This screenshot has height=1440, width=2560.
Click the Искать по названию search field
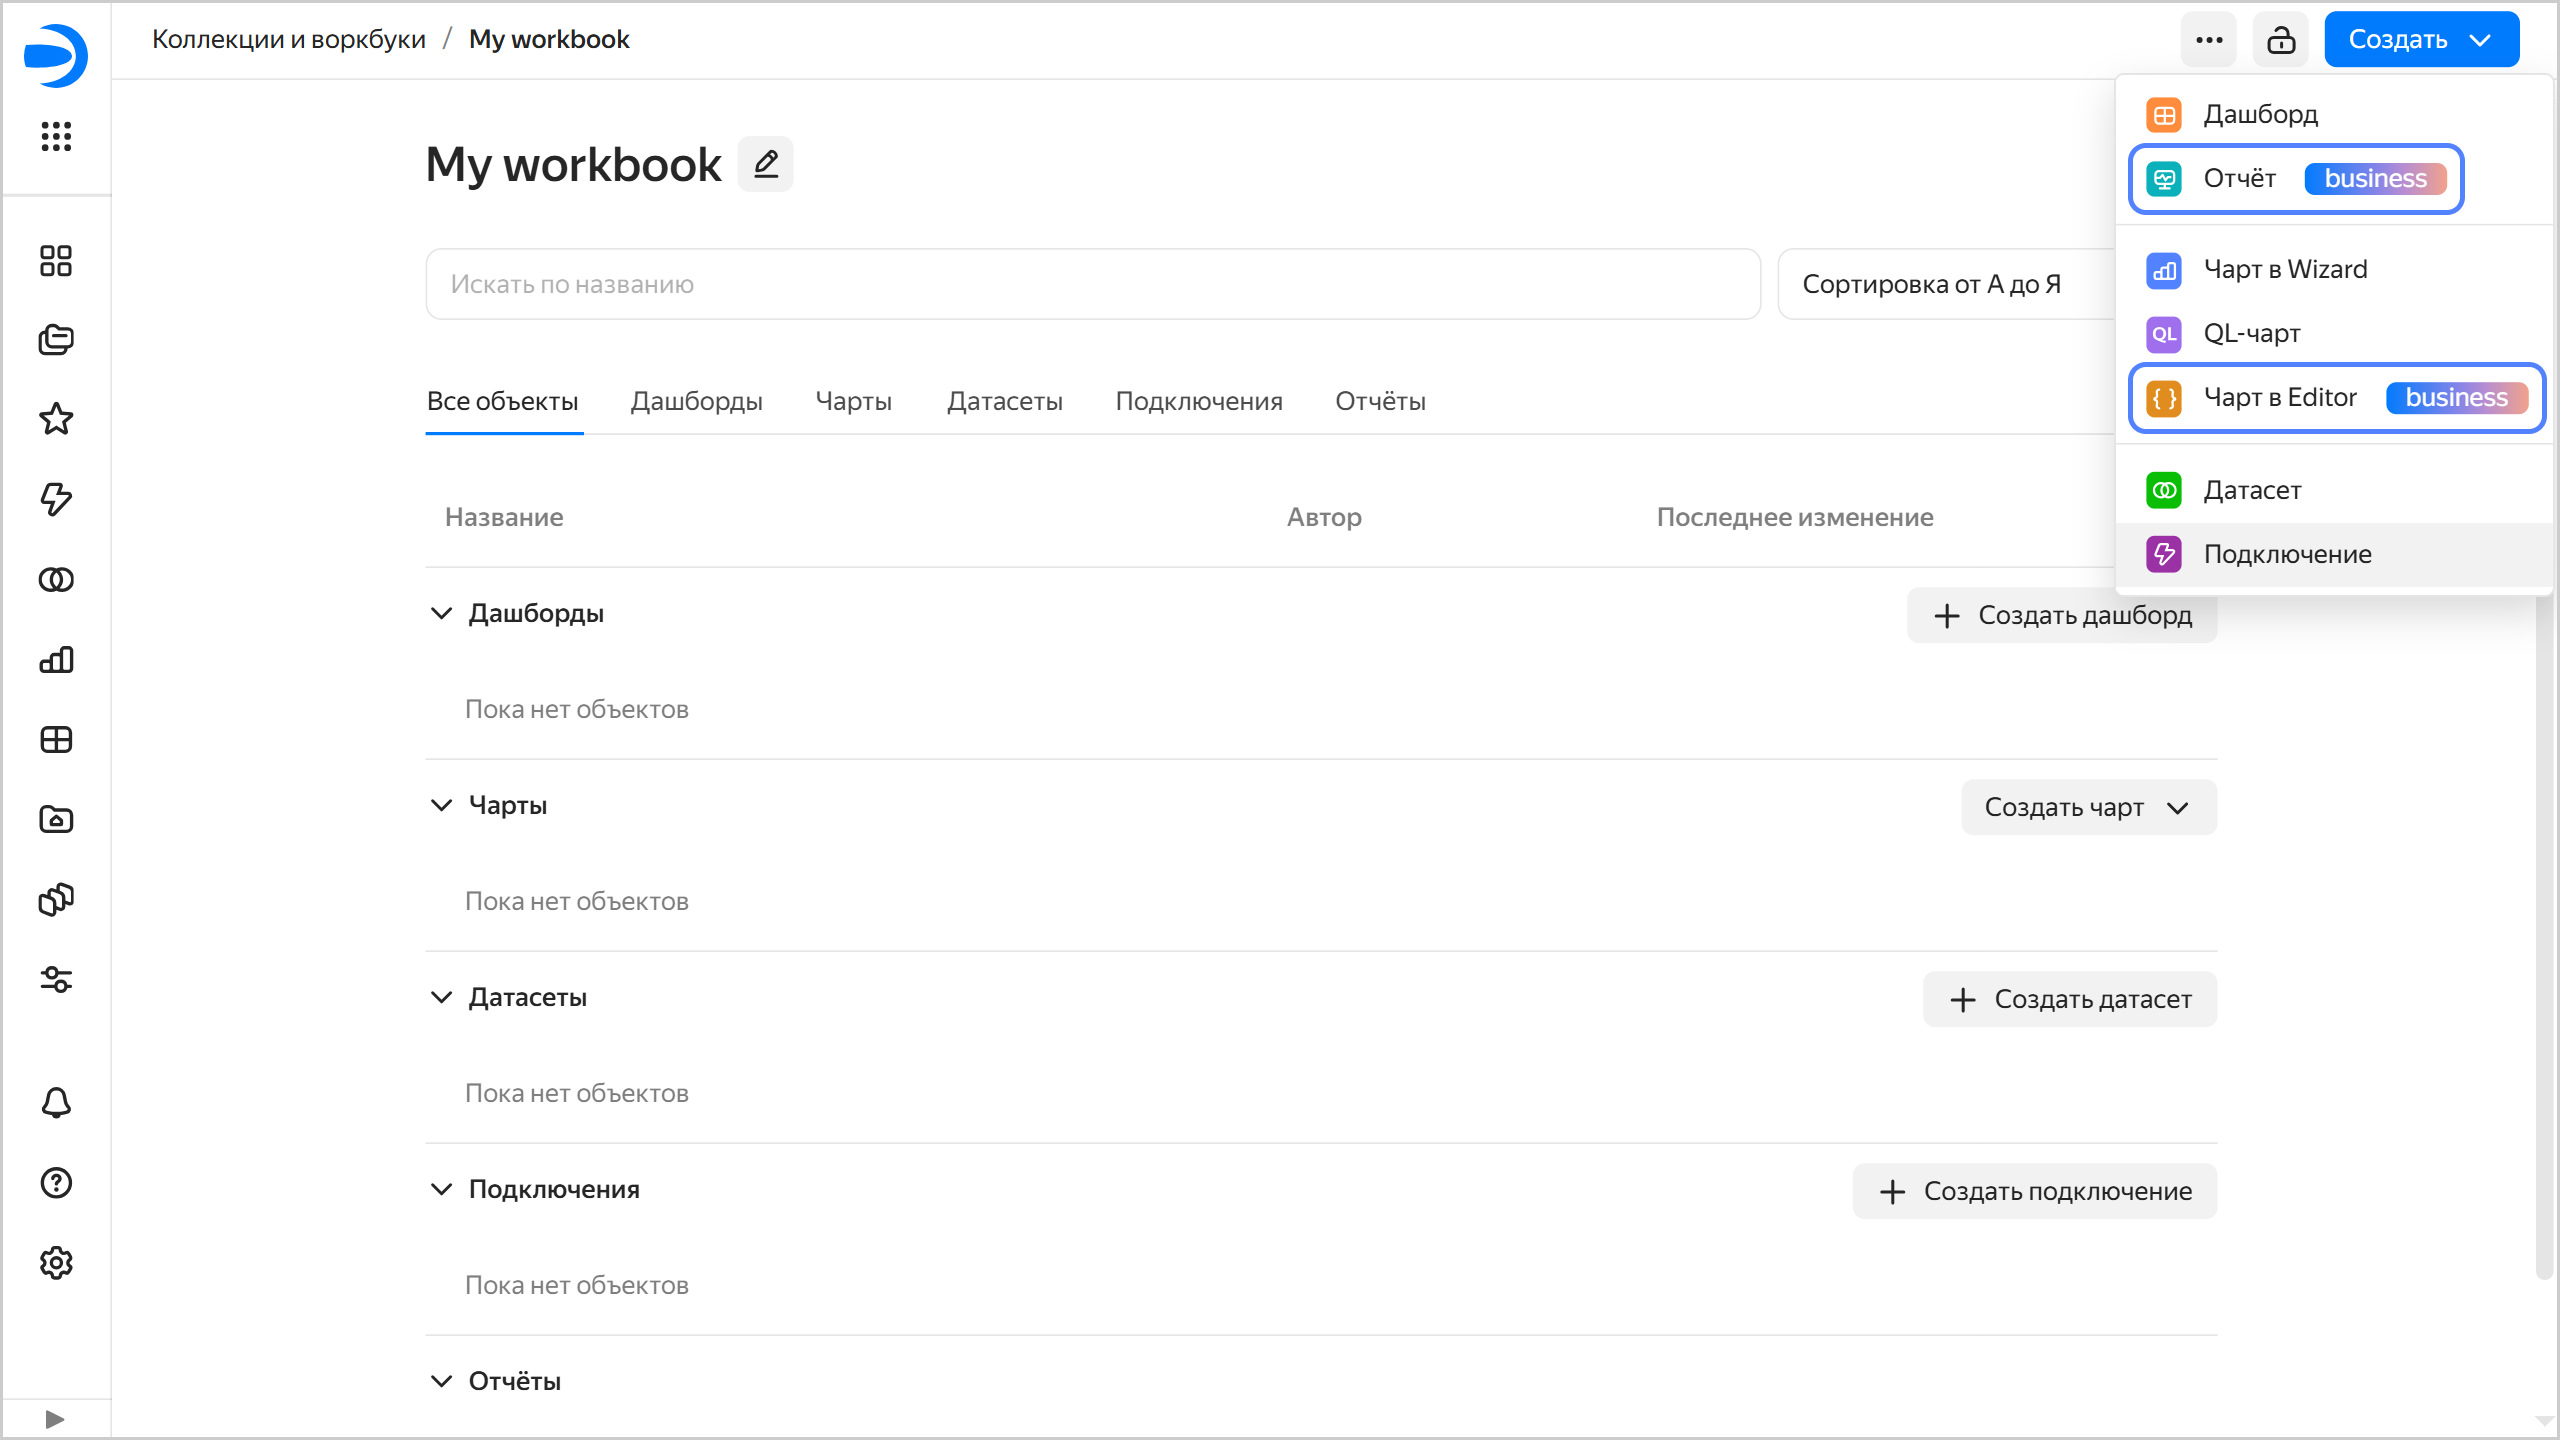(x=1092, y=285)
